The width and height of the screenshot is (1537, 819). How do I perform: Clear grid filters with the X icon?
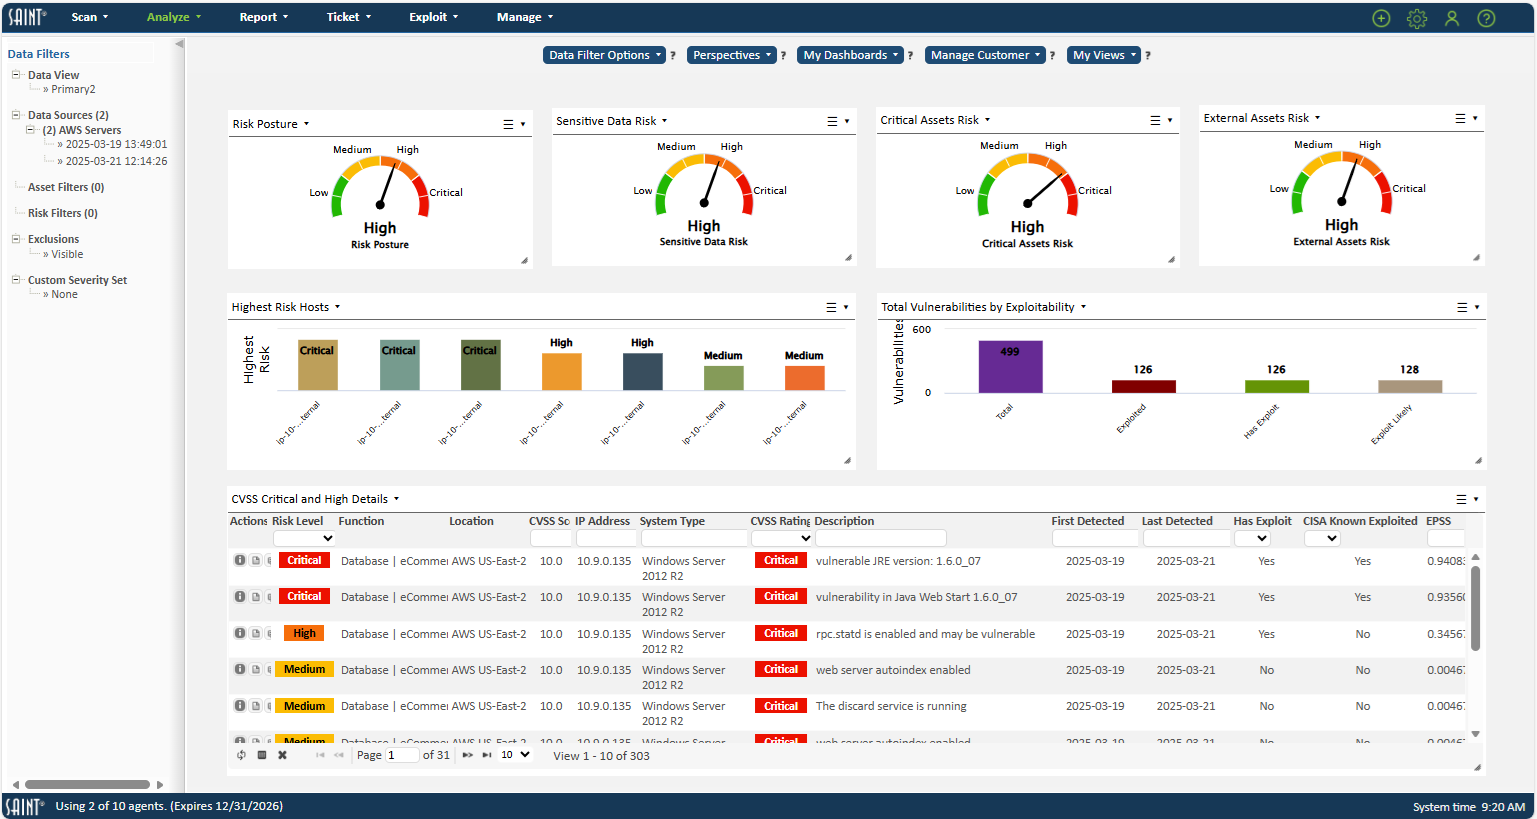[x=282, y=755]
